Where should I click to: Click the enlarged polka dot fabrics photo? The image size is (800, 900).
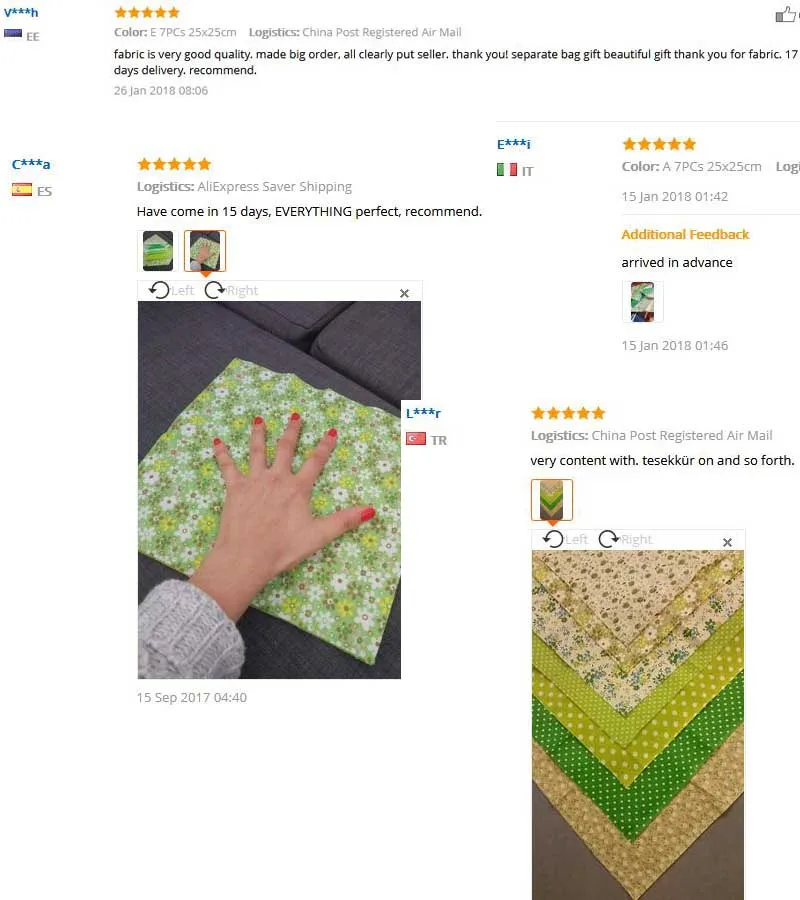coord(638,725)
